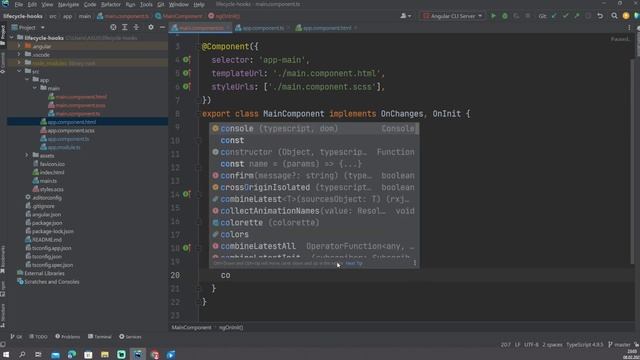Viewport: 640px width, 360px height.
Task: Collapse the main folder
Action: click(x=35, y=88)
